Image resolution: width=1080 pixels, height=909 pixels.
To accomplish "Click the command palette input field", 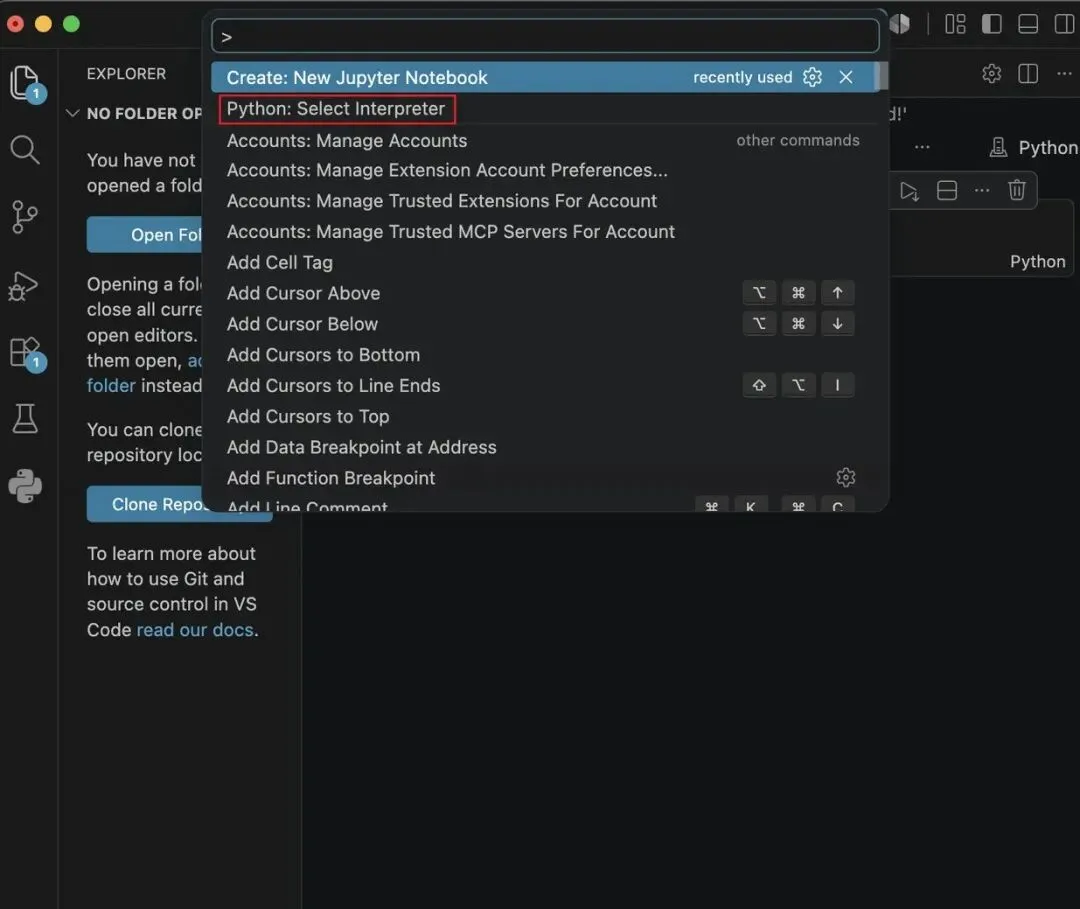I will (545, 36).
